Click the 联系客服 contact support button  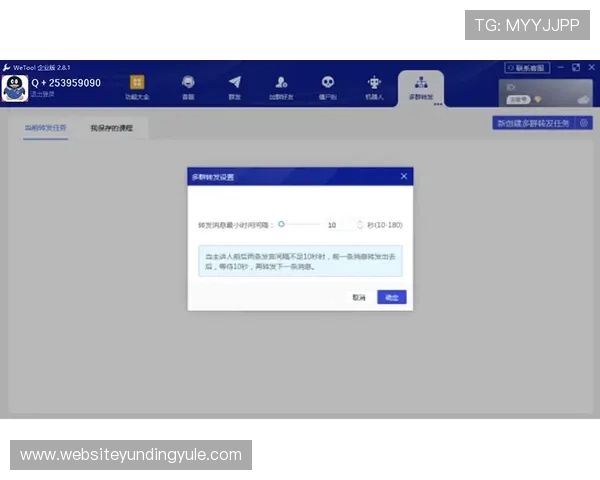tap(527, 68)
